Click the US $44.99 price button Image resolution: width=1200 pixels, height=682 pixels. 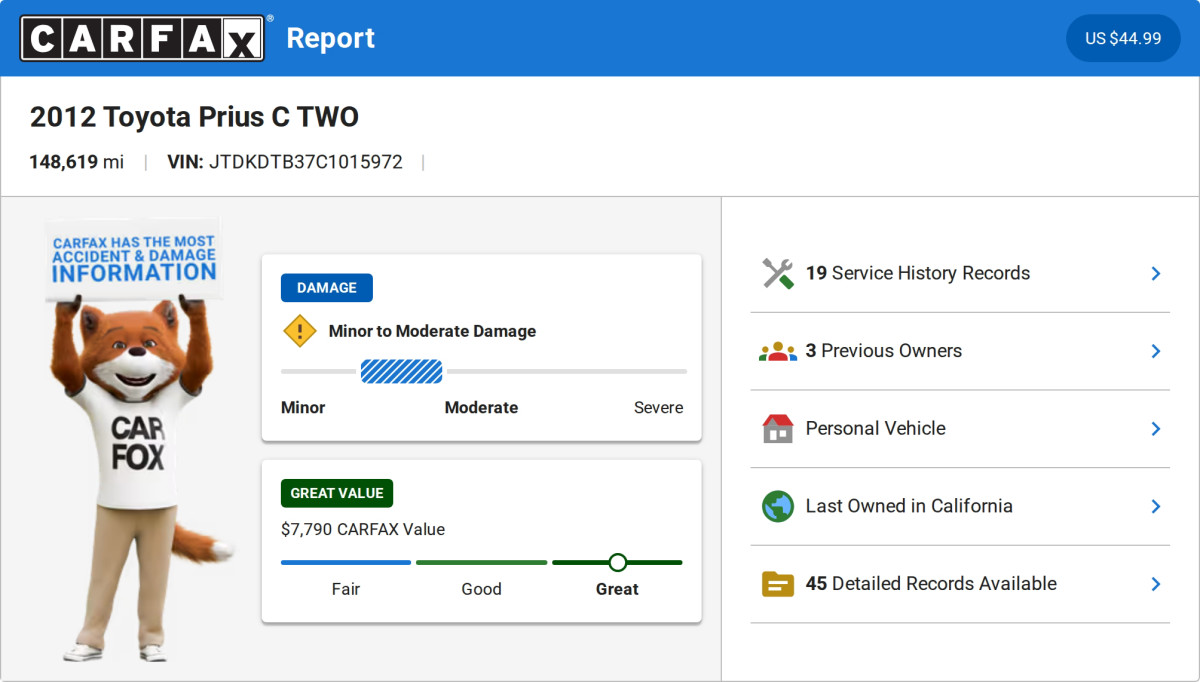1123,38
